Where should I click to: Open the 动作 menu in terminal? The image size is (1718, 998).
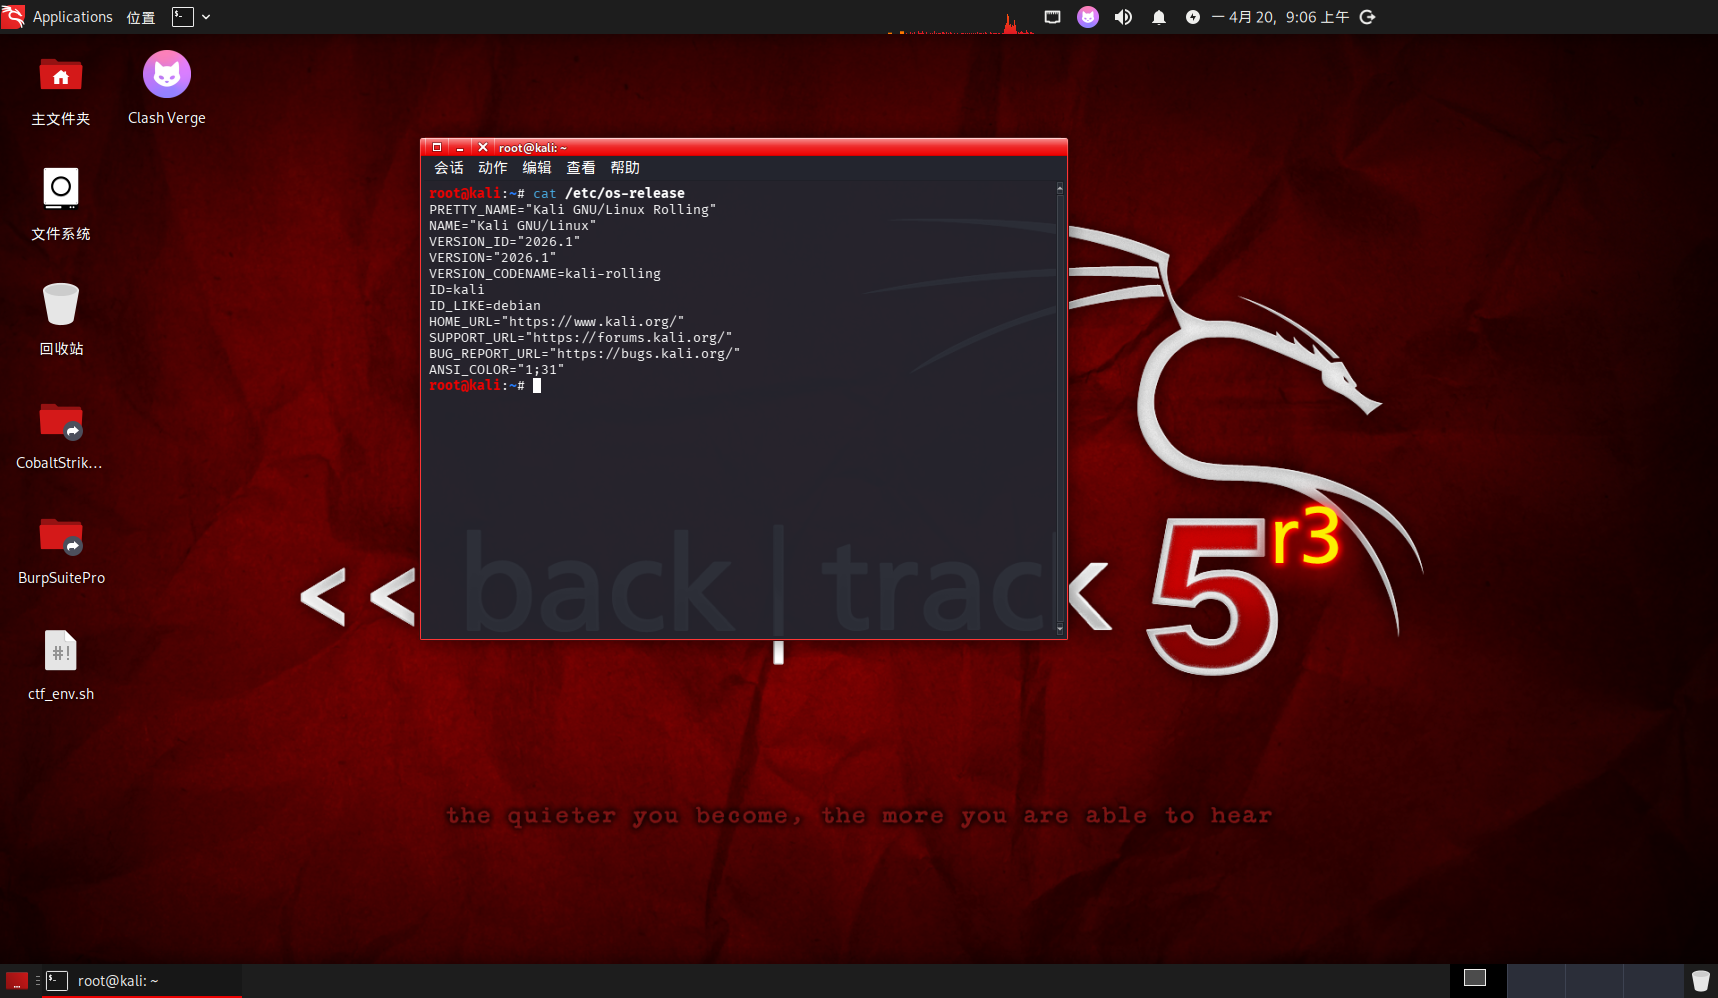493,168
